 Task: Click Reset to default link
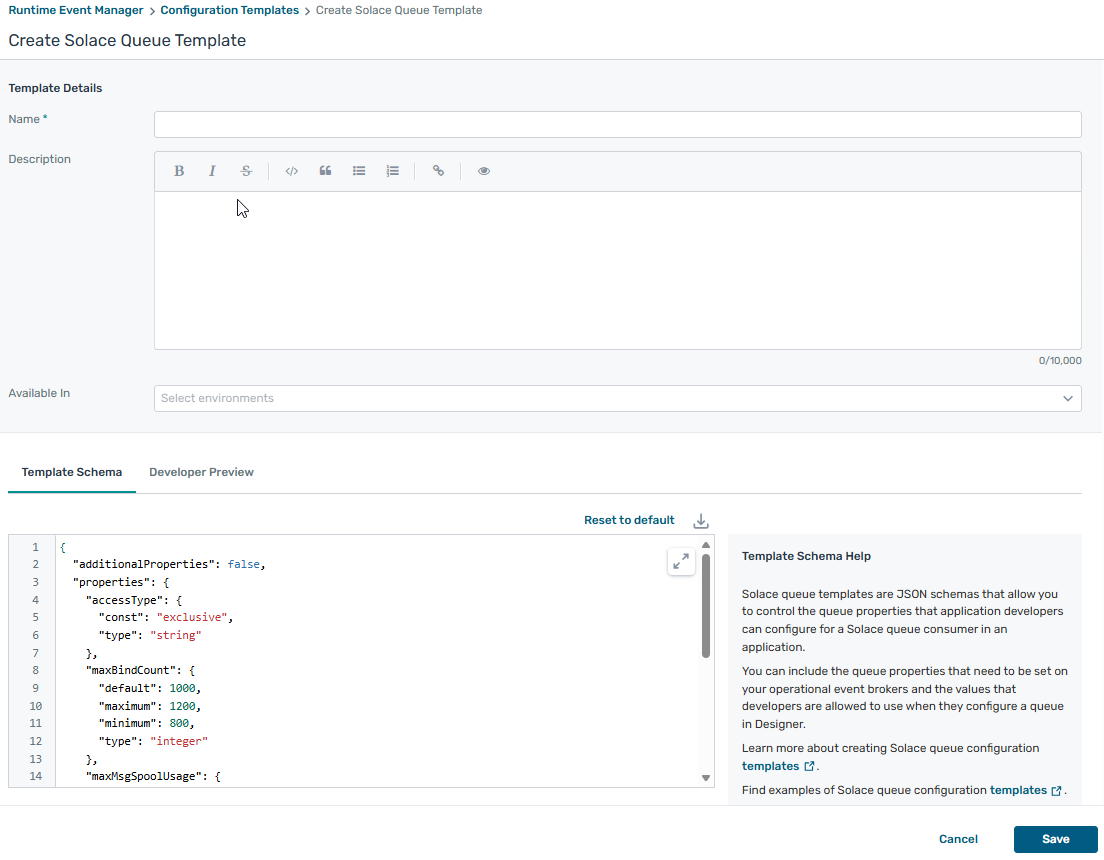[629, 520]
